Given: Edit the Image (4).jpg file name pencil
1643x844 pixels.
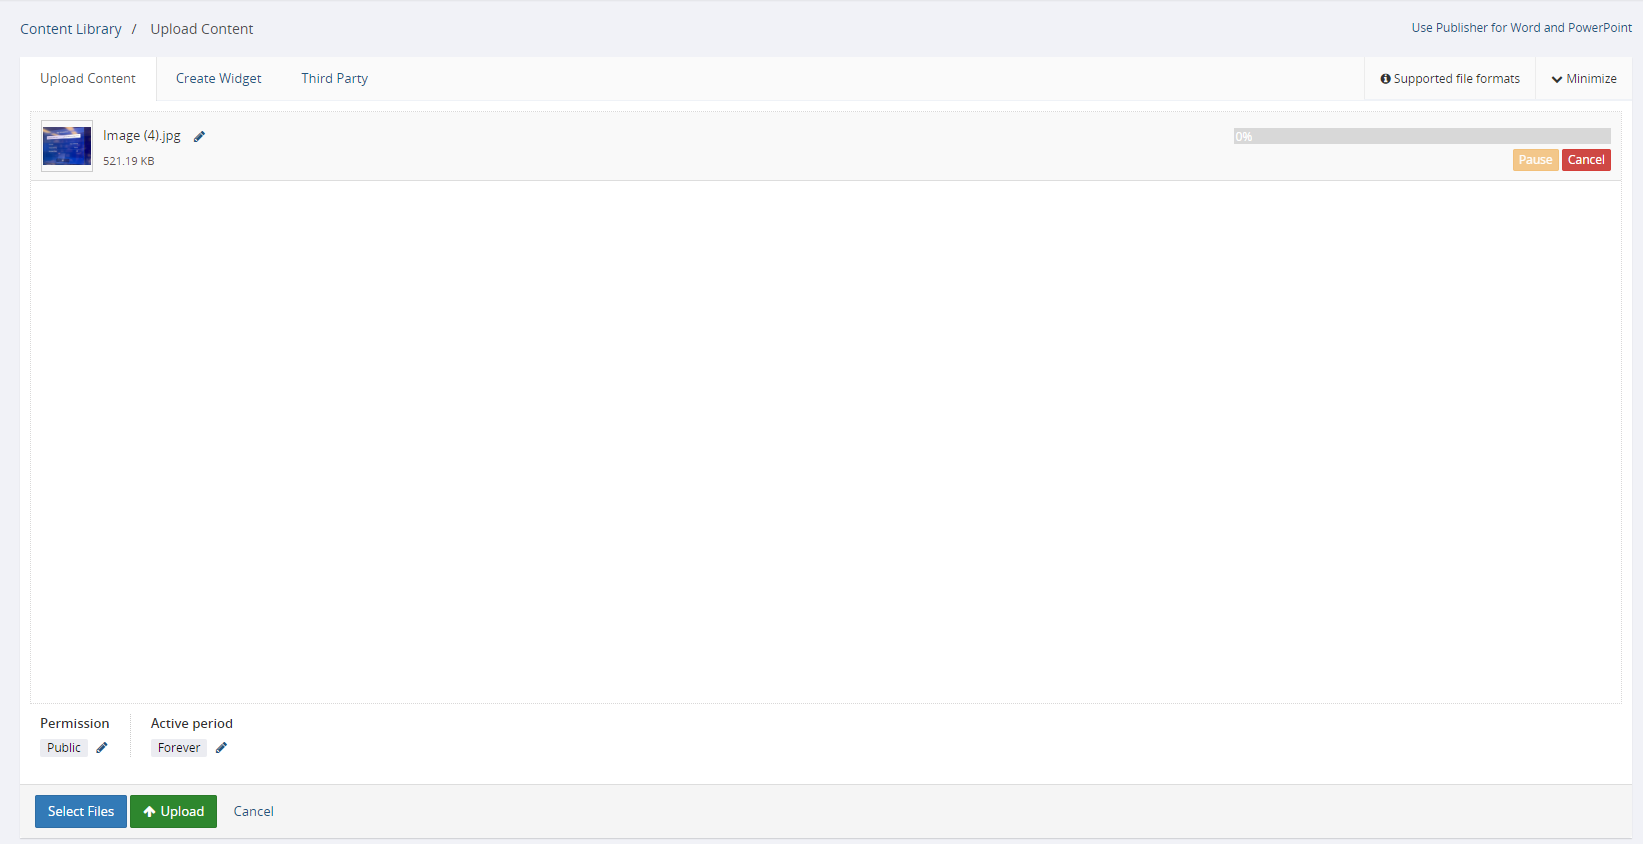Looking at the screenshot, I should point(199,137).
